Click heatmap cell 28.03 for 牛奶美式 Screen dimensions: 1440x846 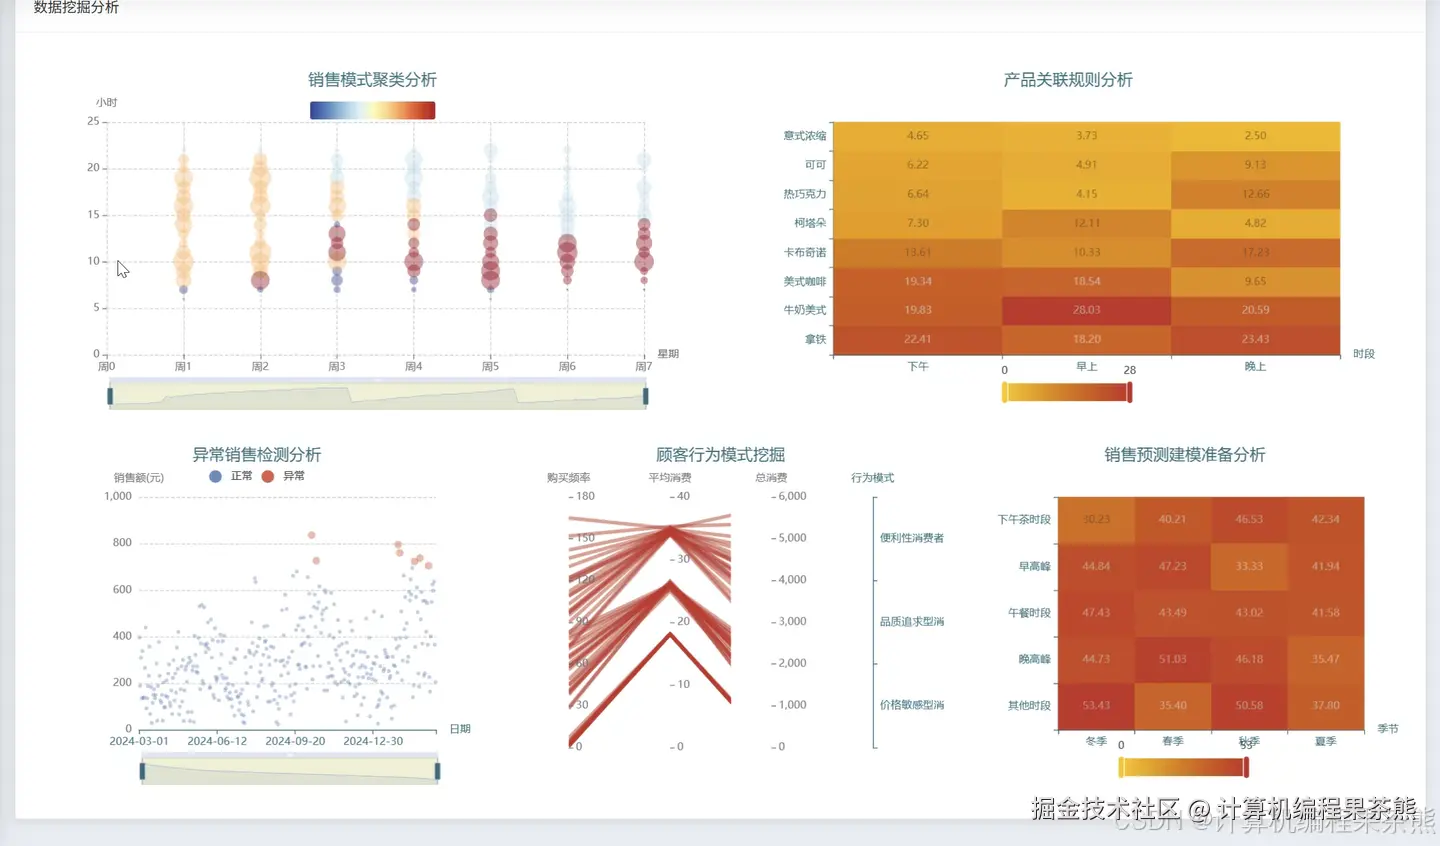tap(1087, 310)
